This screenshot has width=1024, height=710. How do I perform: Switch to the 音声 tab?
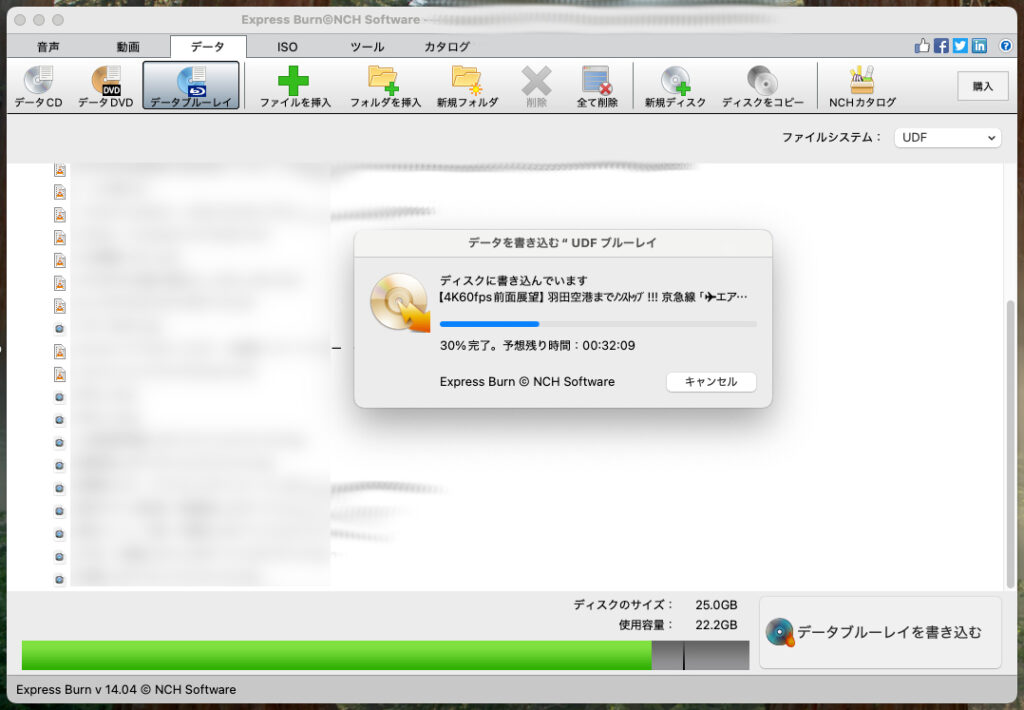coord(48,47)
